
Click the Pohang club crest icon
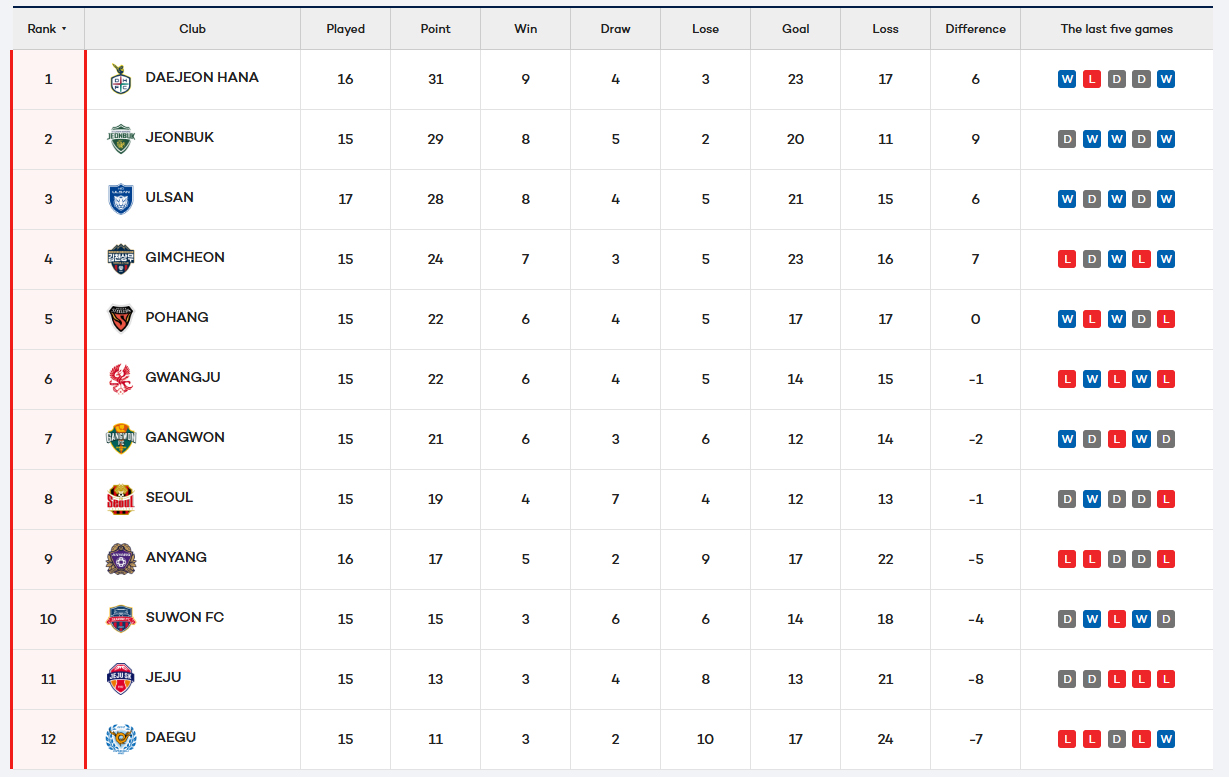tap(120, 319)
